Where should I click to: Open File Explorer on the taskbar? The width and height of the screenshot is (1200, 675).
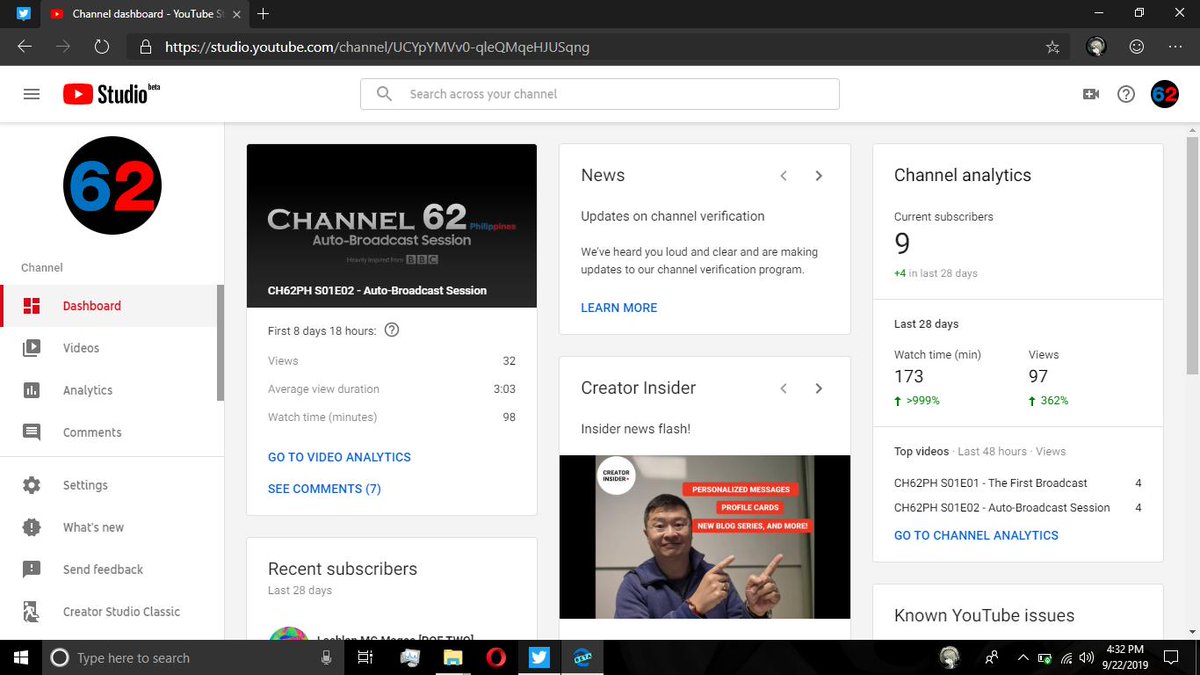[453, 657]
